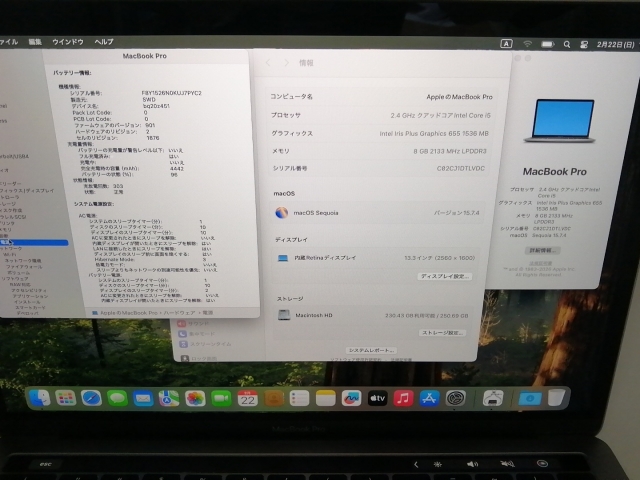Click the System Information chip icon in the Dock
Image resolution: width=640 pixels, height=480 pixels.
point(493,398)
